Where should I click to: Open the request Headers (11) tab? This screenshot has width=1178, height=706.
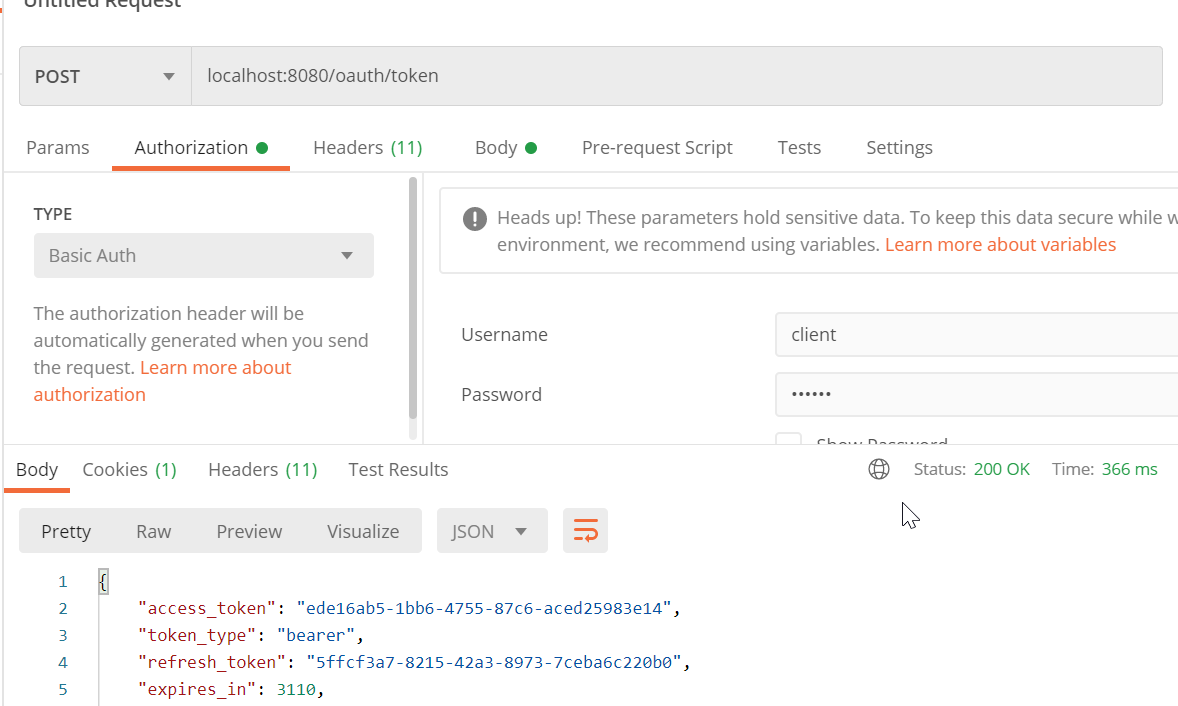pyautogui.click(x=367, y=147)
